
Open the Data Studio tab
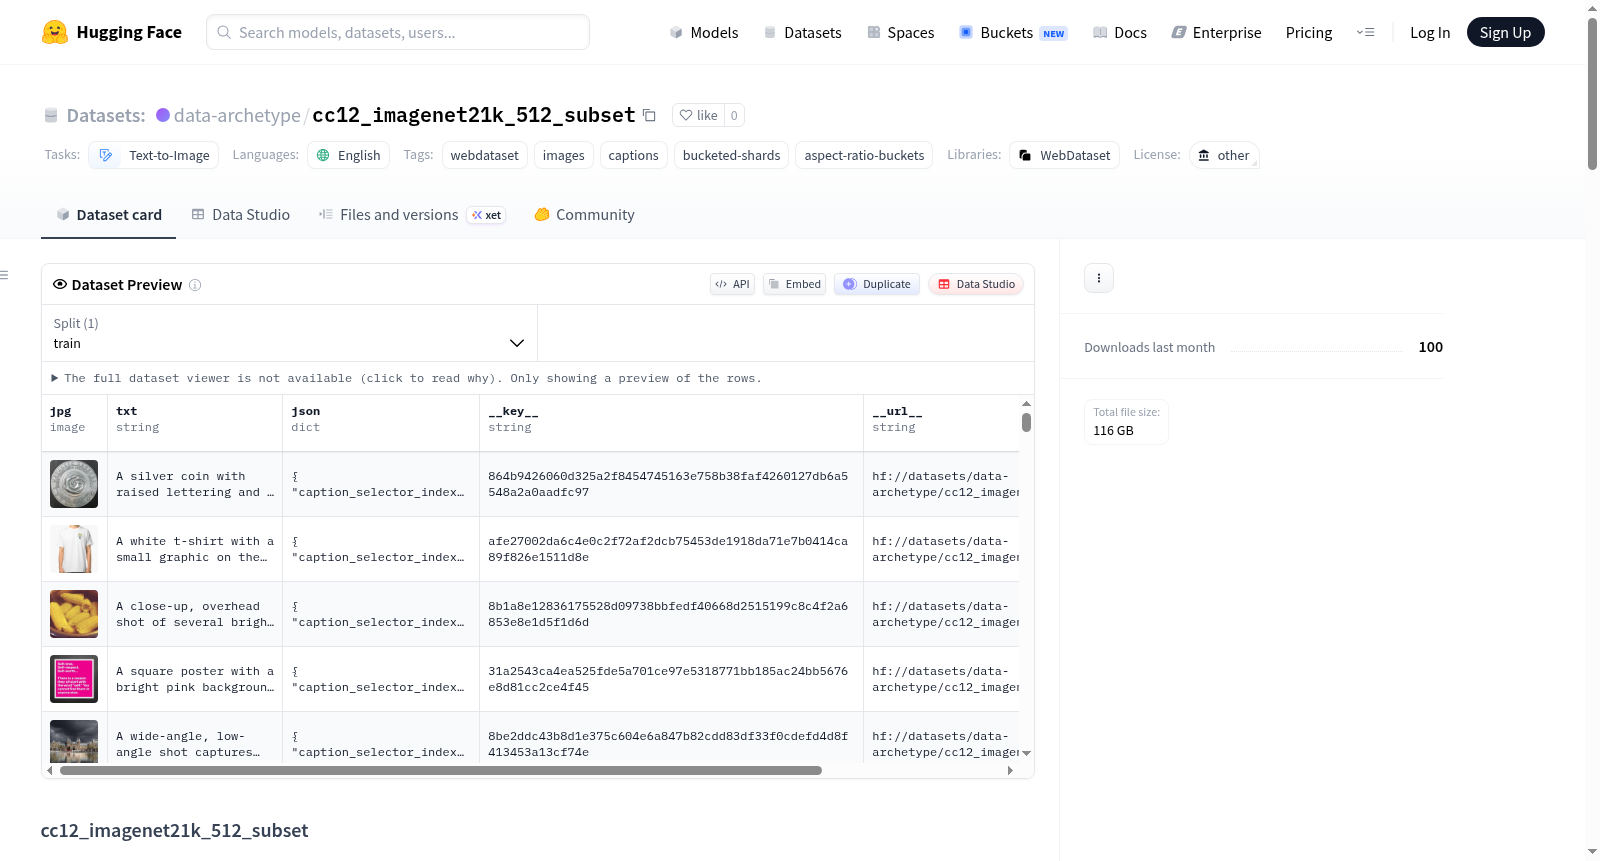click(241, 215)
